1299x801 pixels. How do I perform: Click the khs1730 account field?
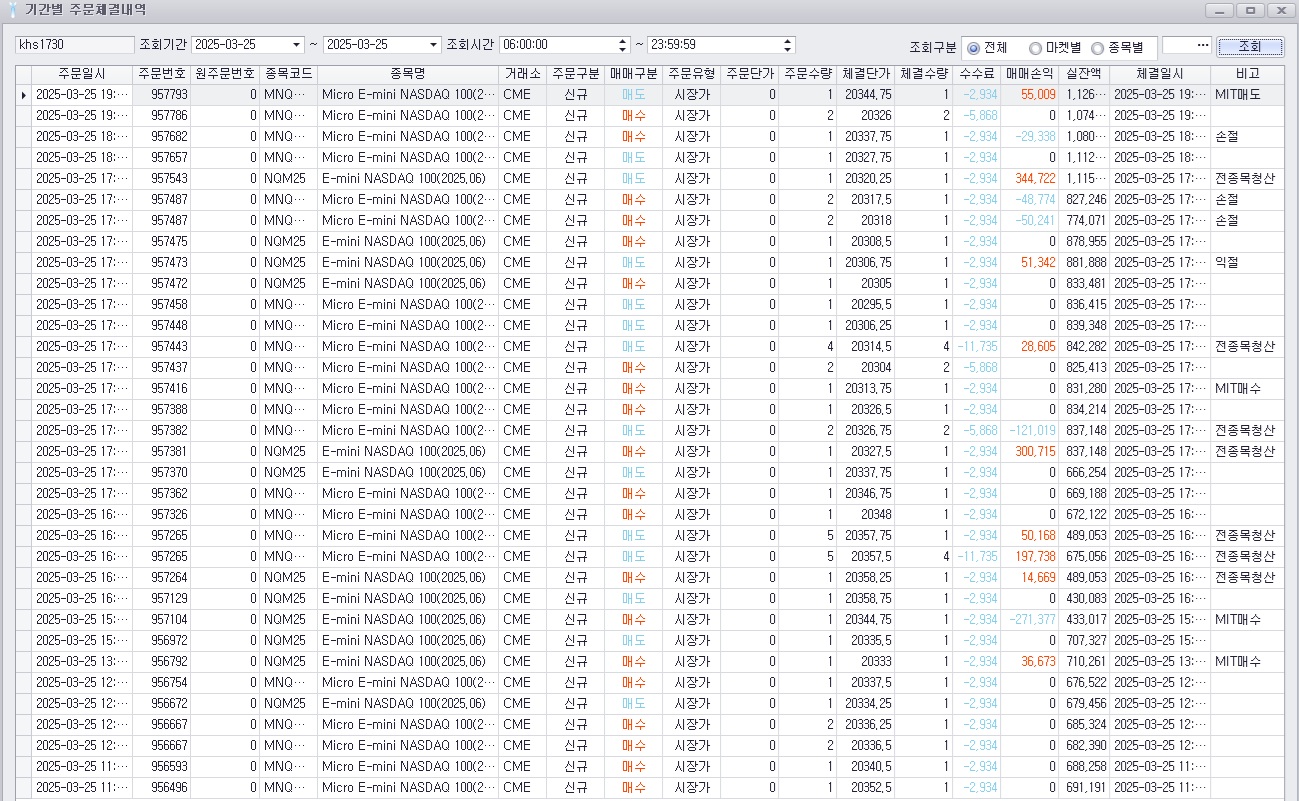[74, 45]
